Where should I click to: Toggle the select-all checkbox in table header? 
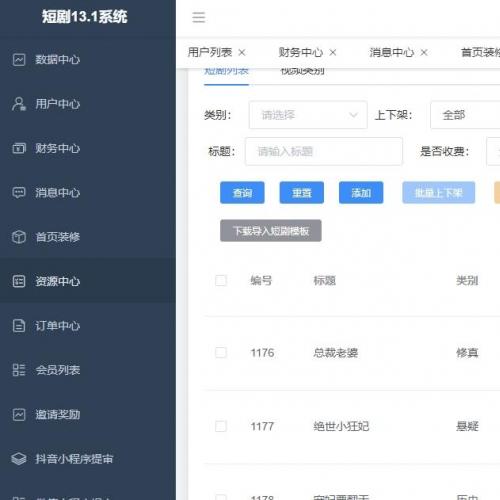221,280
